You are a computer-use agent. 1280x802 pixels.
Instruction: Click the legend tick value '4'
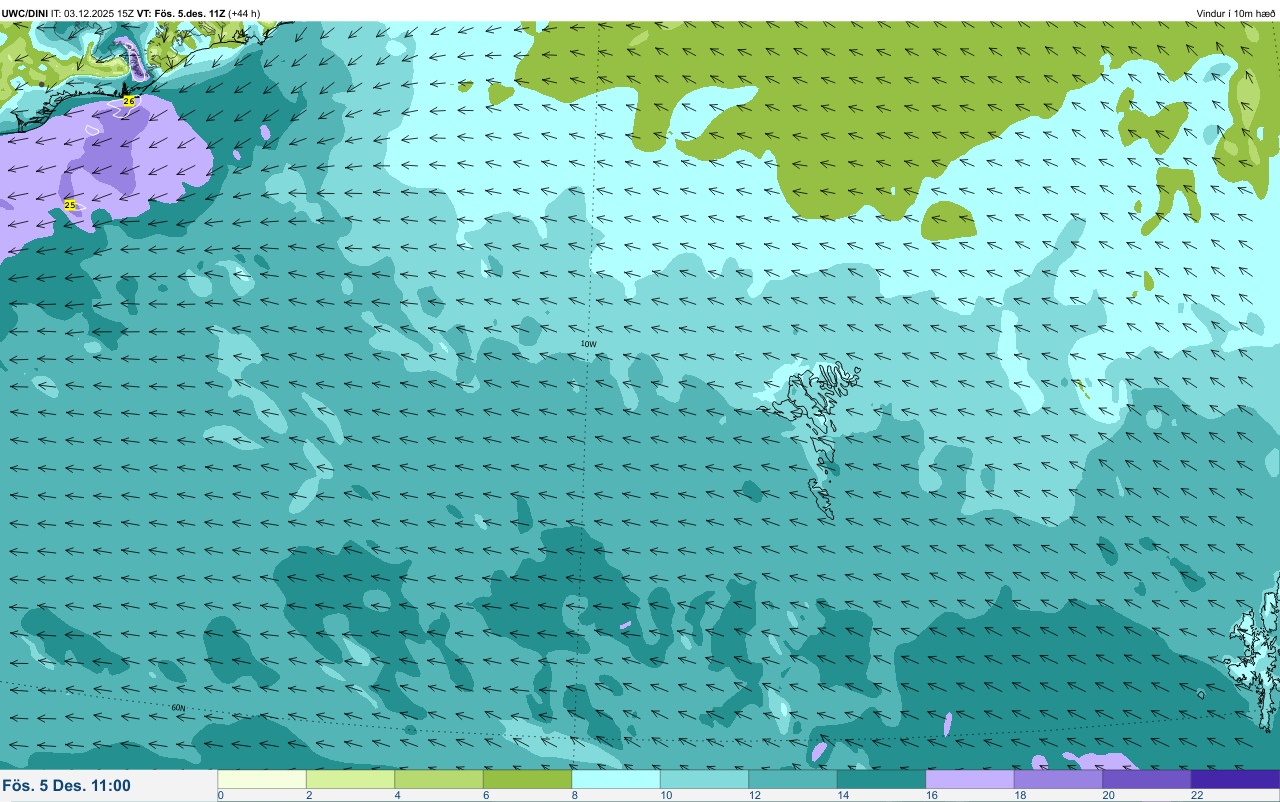(397, 795)
